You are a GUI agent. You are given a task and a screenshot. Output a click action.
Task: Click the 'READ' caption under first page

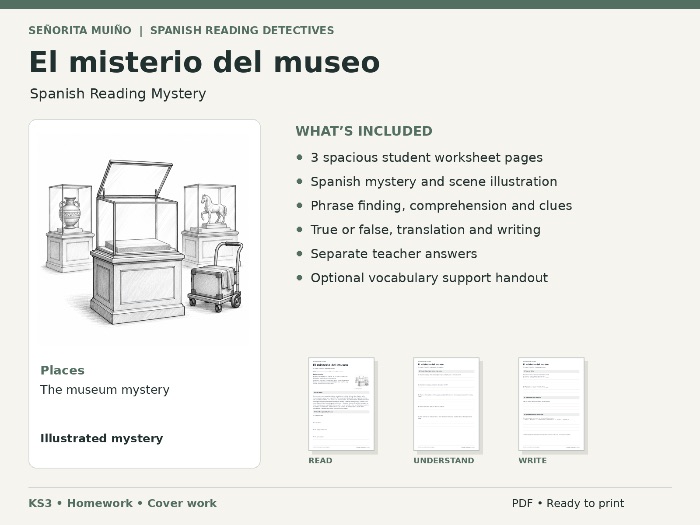tap(321, 460)
